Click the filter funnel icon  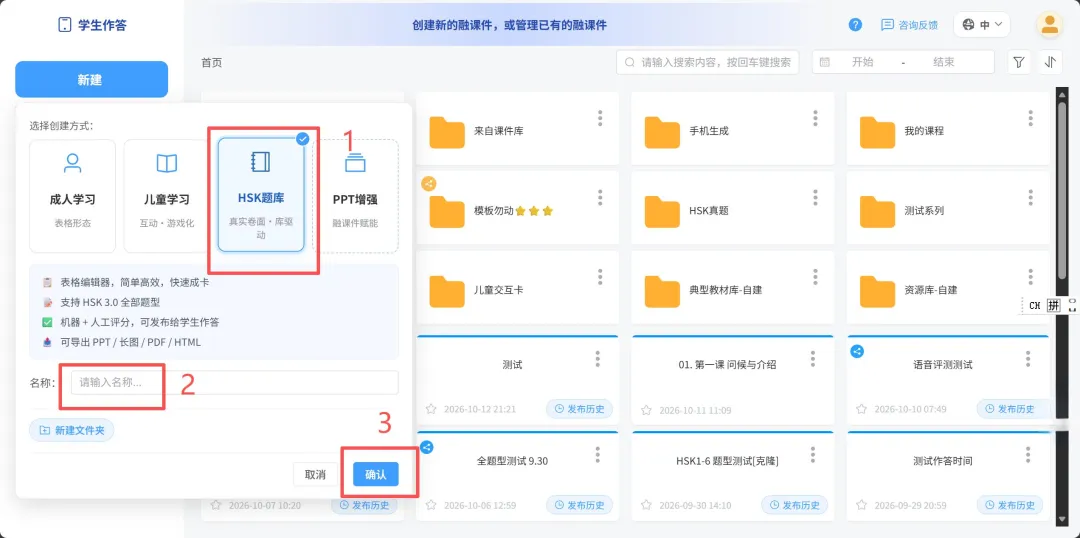pos(1019,62)
